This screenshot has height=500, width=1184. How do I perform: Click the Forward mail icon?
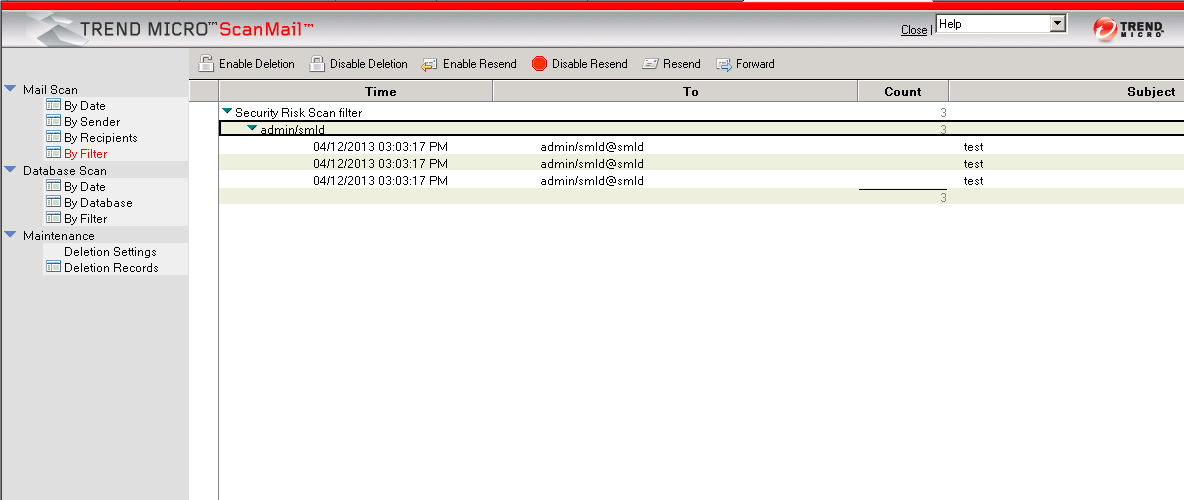pyautogui.click(x=724, y=64)
